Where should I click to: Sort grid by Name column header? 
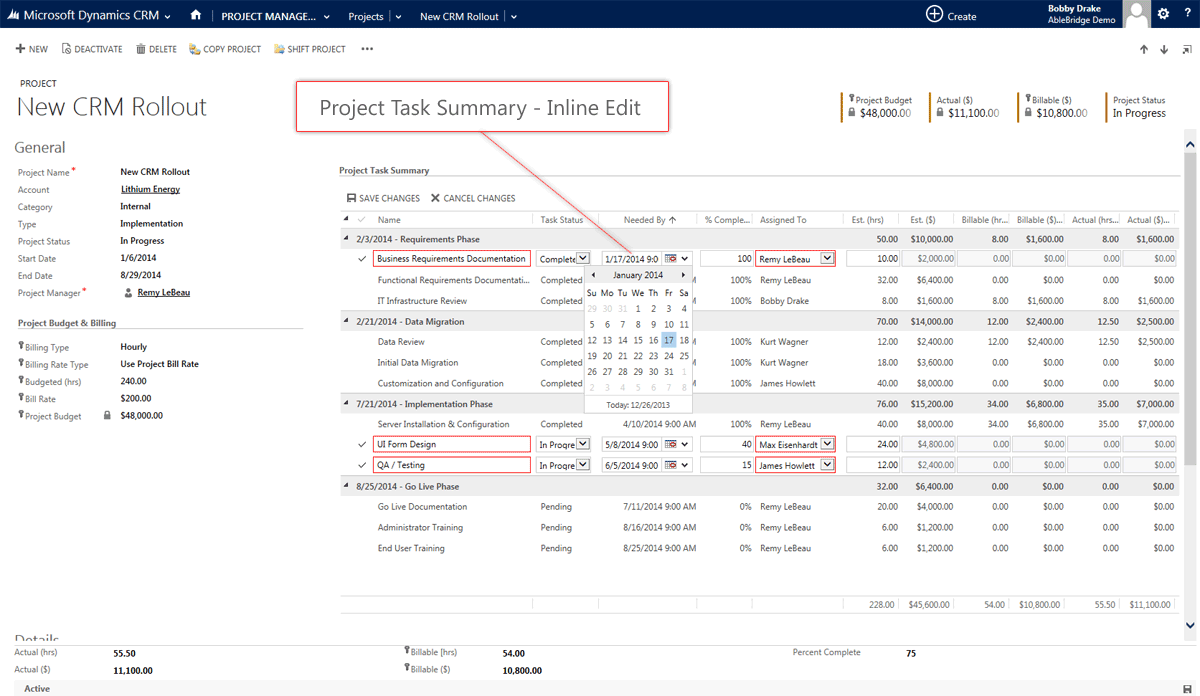(389, 219)
